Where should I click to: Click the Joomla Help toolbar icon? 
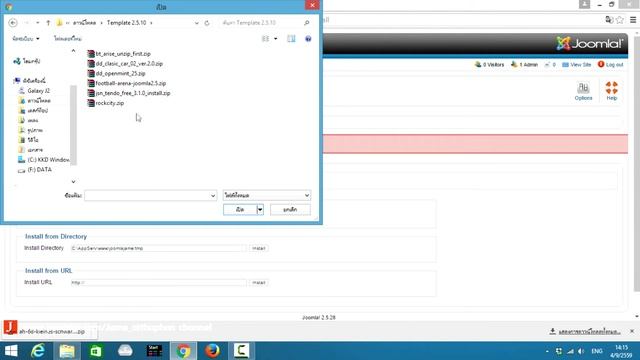coord(611,91)
